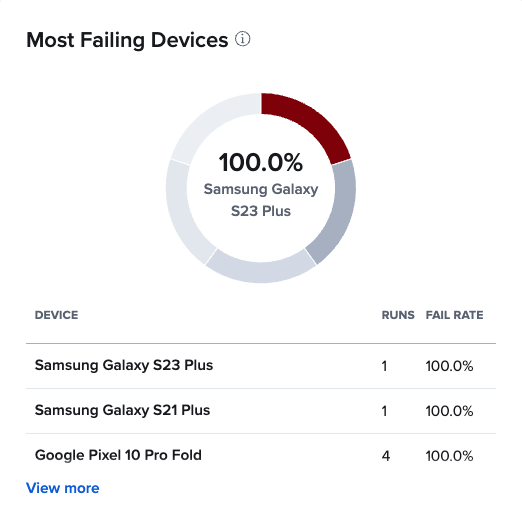522x509 pixels.
Task: Sort by FAIL RATE column header
Action: 454,315
